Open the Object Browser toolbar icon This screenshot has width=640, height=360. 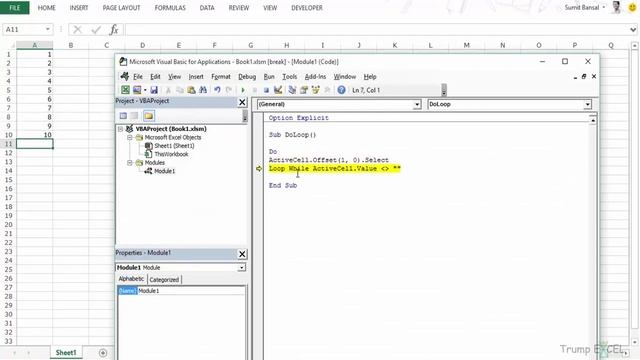(x=316, y=90)
